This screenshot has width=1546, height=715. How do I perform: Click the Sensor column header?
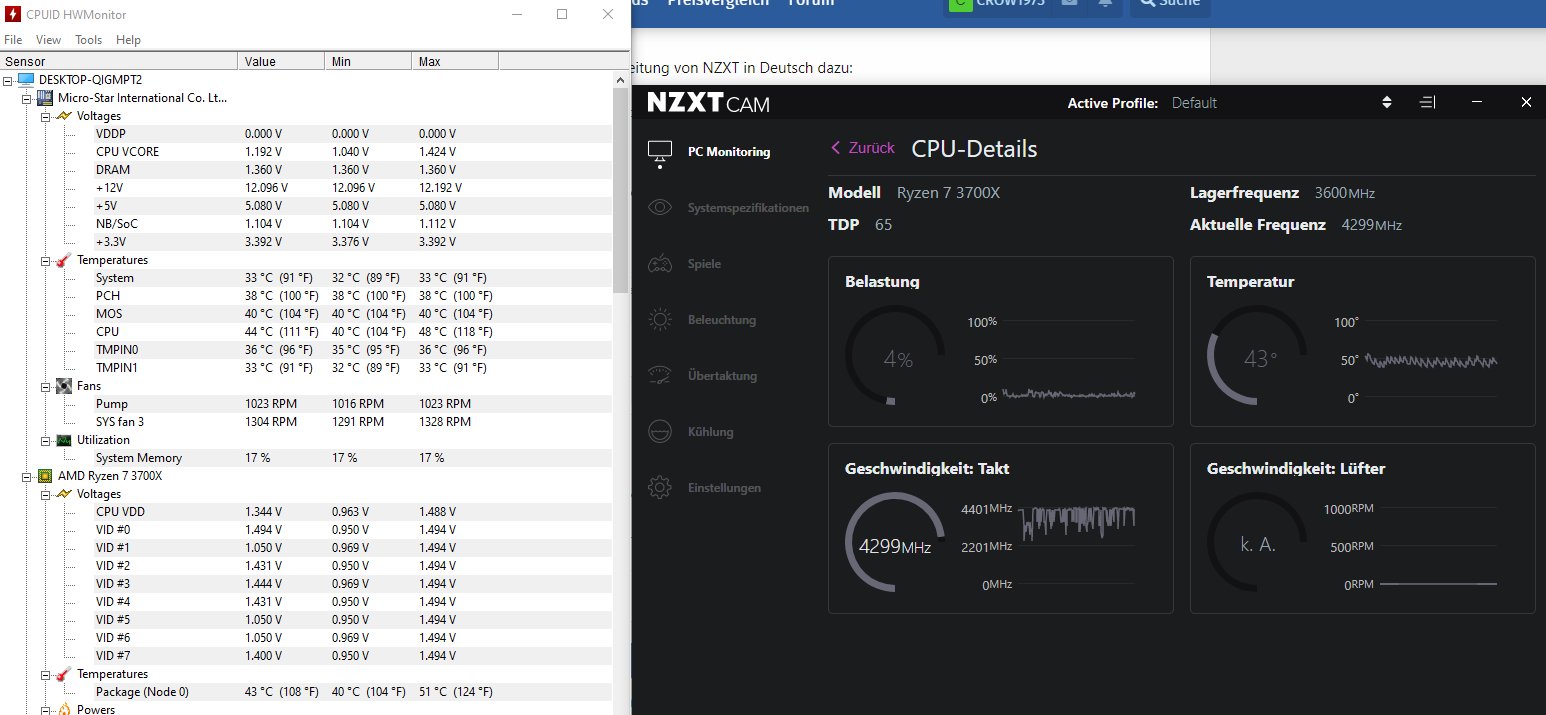click(x=119, y=62)
